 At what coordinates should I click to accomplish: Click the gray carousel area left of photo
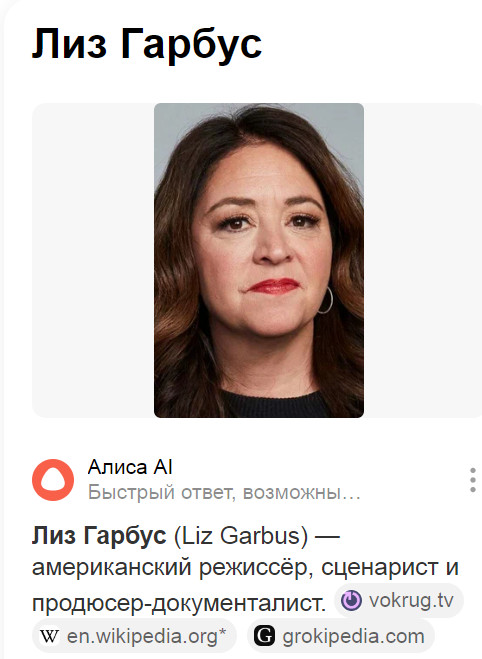click(x=93, y=260)
